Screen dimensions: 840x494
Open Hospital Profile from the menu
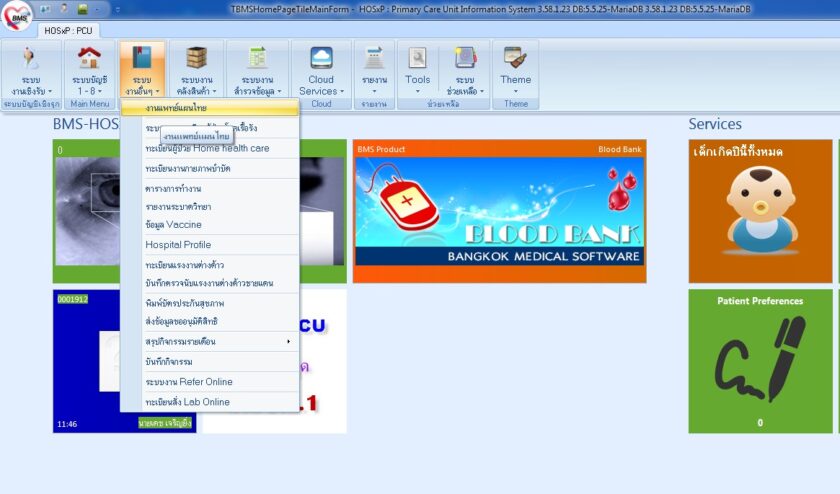[x=210, y=245]
